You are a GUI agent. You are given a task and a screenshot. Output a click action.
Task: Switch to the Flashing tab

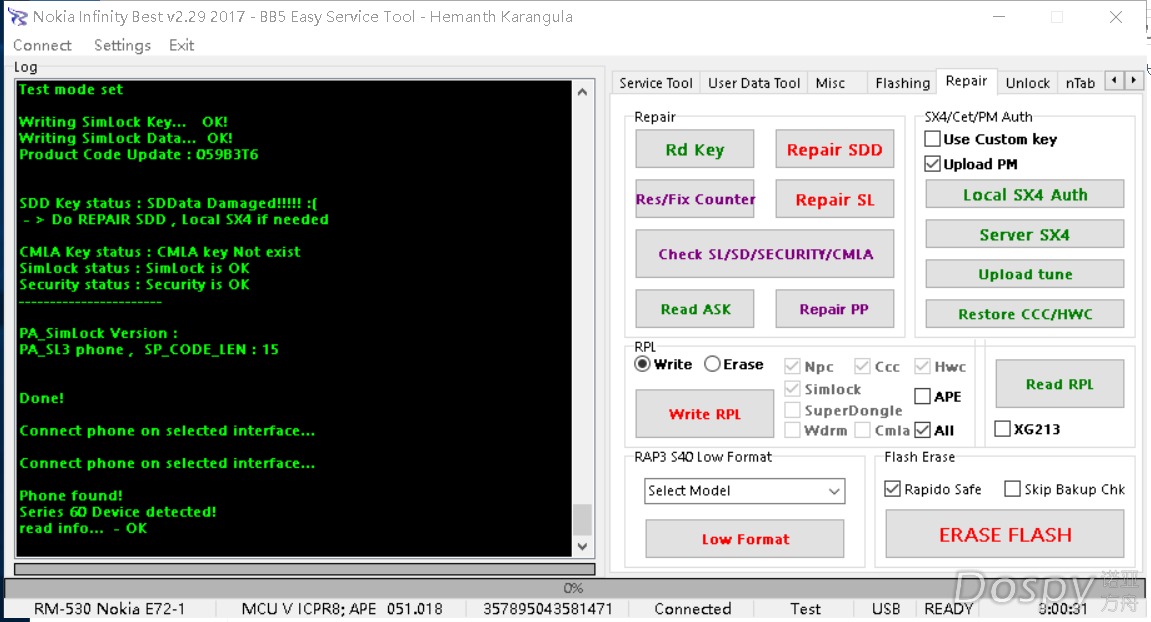[x=902, y=83]
